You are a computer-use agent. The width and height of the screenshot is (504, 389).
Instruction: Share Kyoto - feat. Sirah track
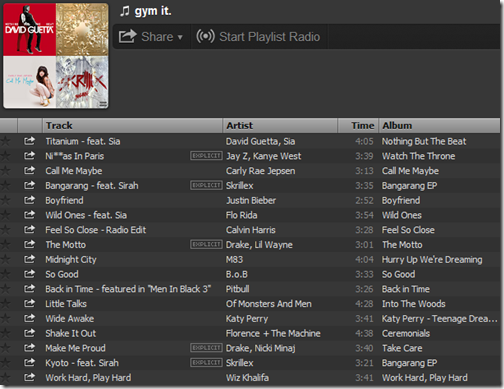click(x=29, y=362)
